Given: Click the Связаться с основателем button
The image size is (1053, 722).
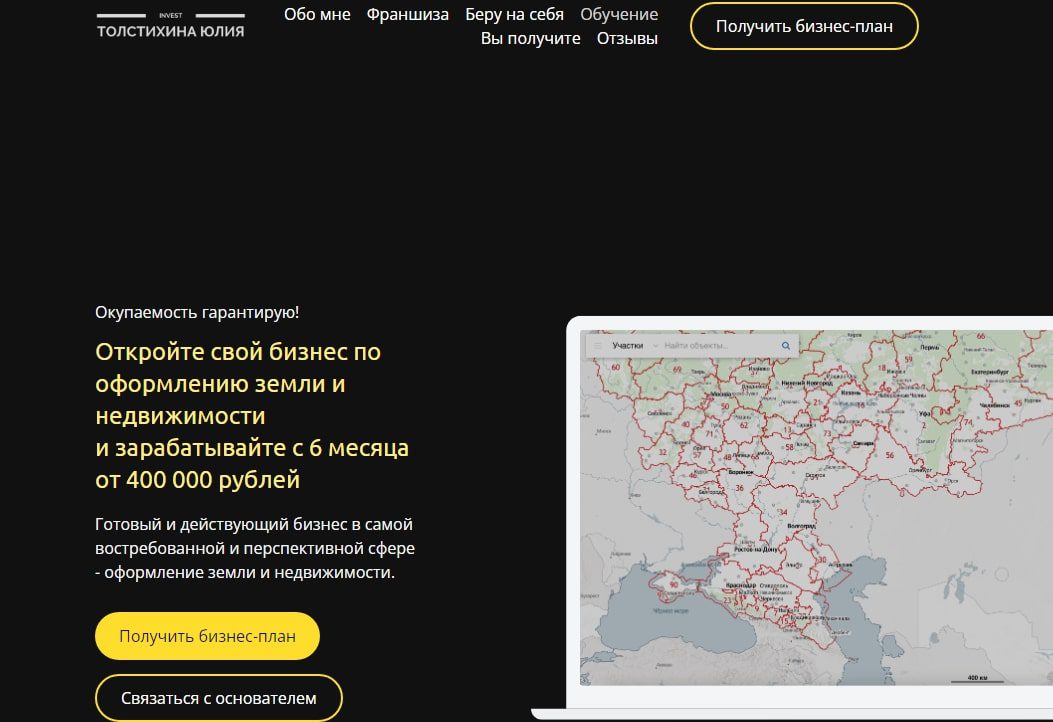Looking at the screenshot, I should point(219,698).
